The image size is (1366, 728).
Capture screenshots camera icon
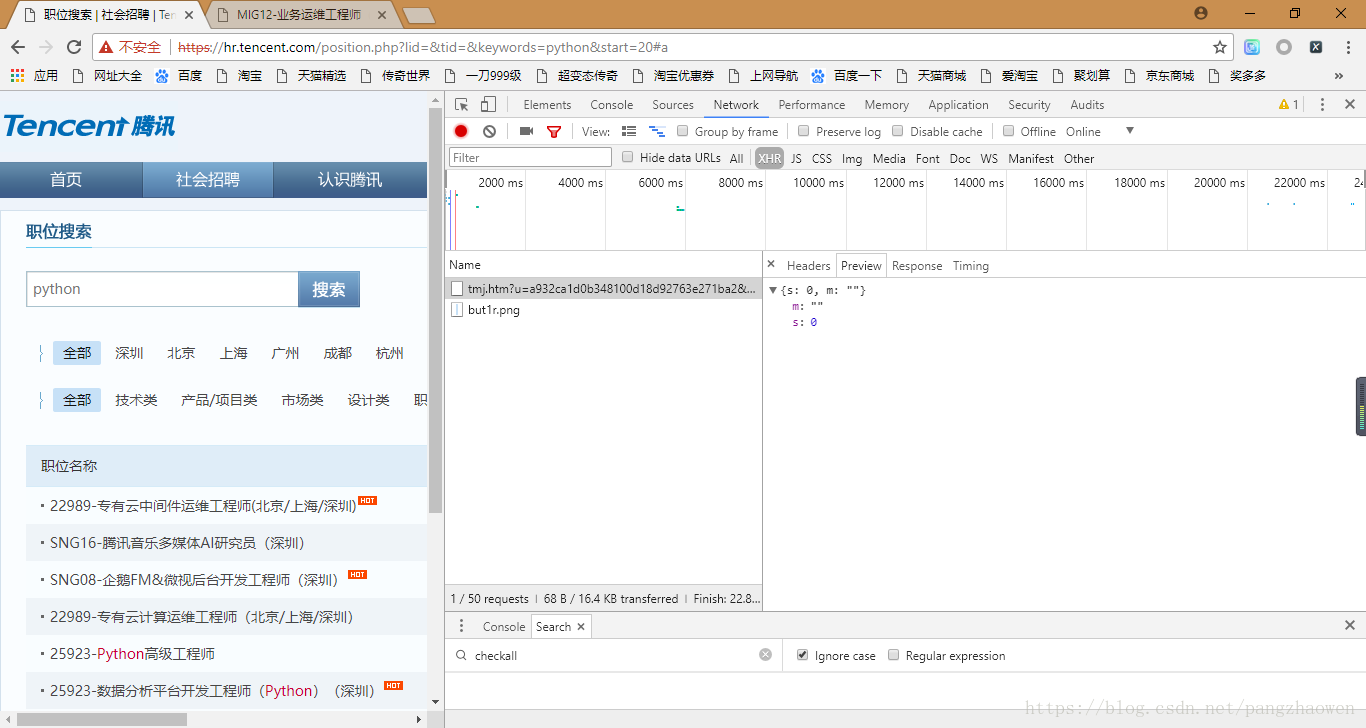(526, 131)
